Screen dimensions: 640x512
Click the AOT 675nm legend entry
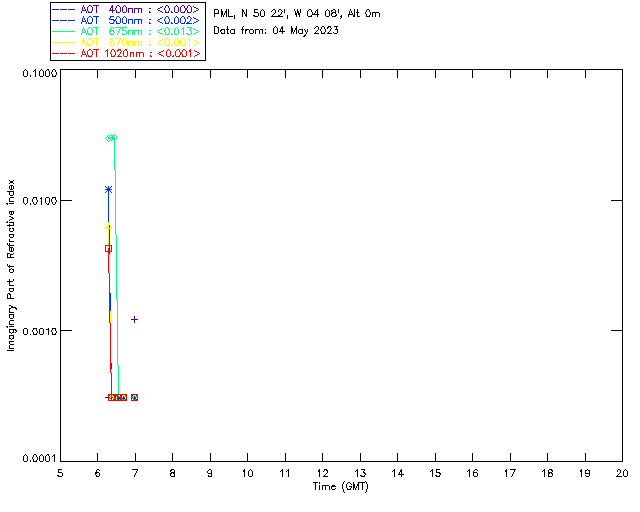click(x=126, y=31)
